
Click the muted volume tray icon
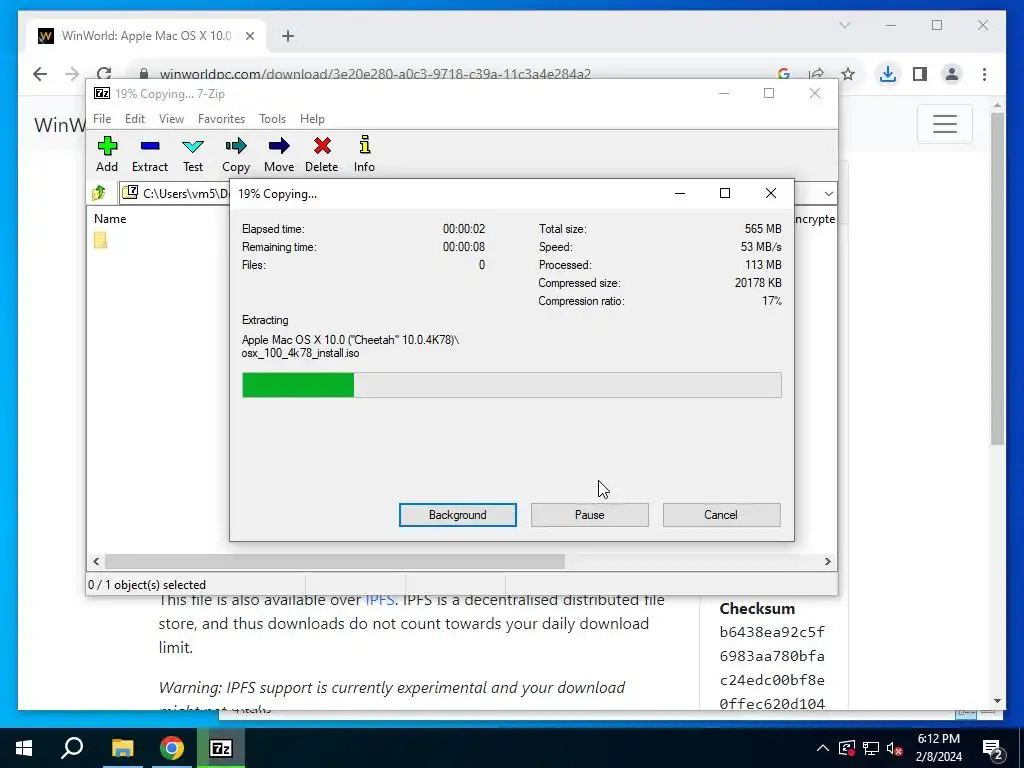coord(895,748)
